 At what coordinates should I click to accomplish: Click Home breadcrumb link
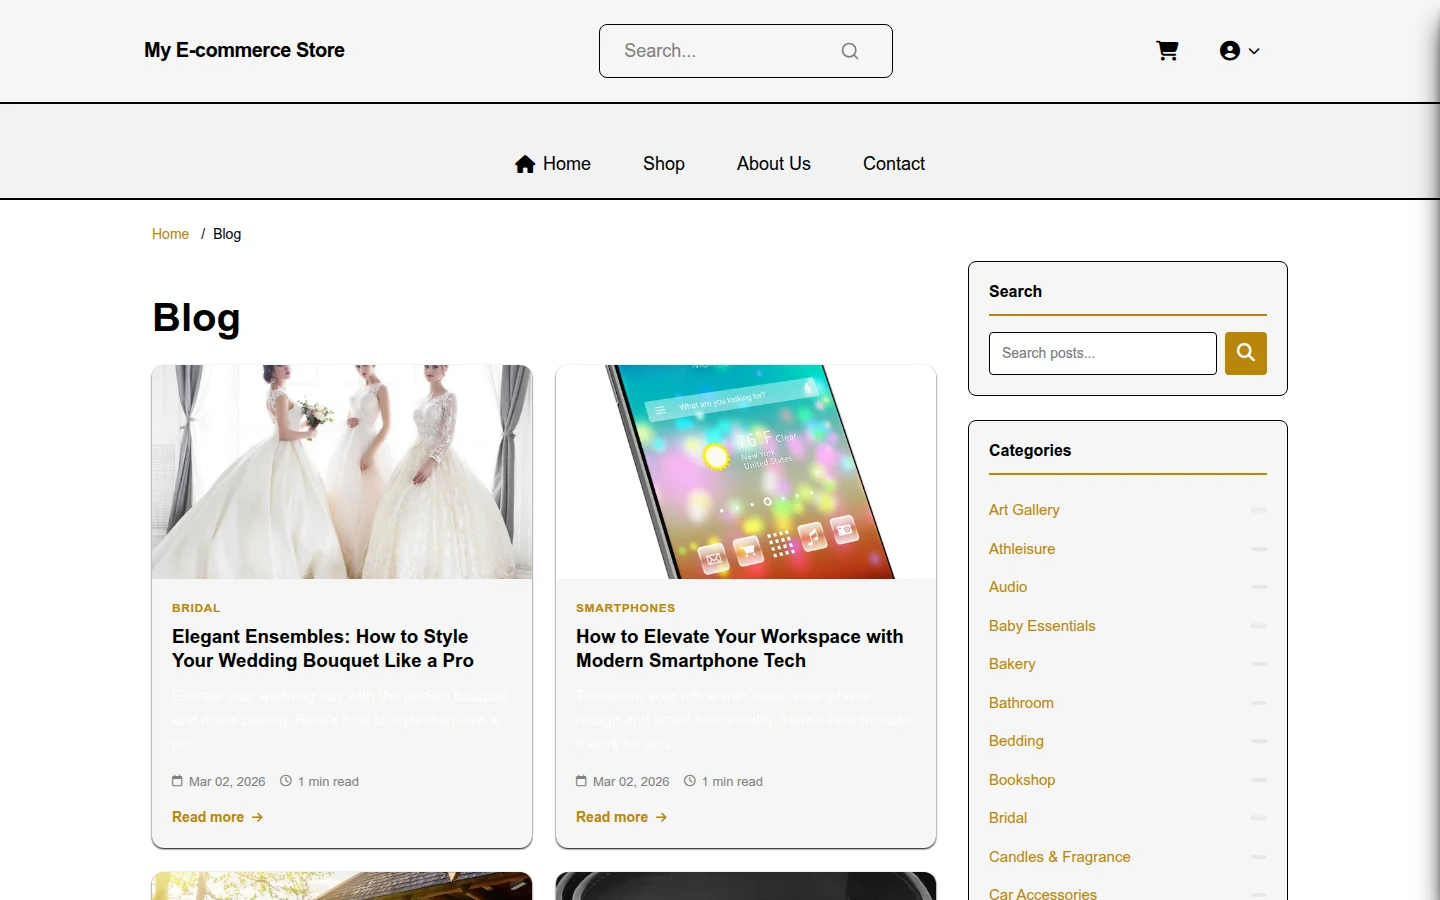coord(170,234)
